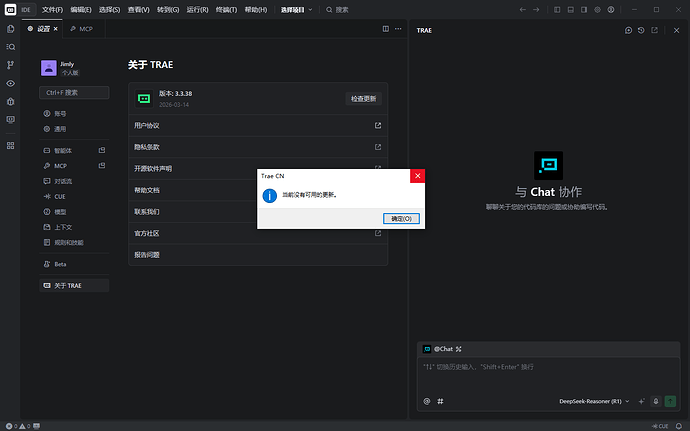Screen dimensions: 690x431
Task: Open 智能体 settings section
Action: (74, 151)
